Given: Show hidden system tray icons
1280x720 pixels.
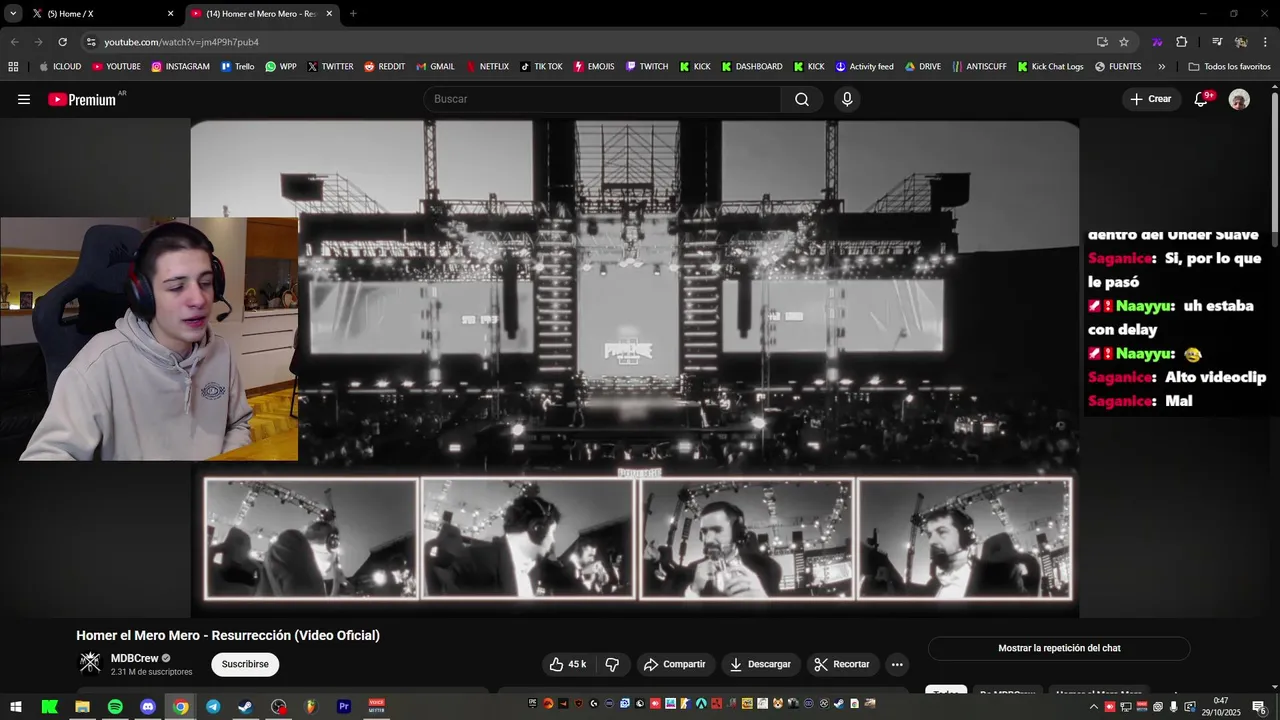Looking at the screenshot, I should tap(1093, 706).
